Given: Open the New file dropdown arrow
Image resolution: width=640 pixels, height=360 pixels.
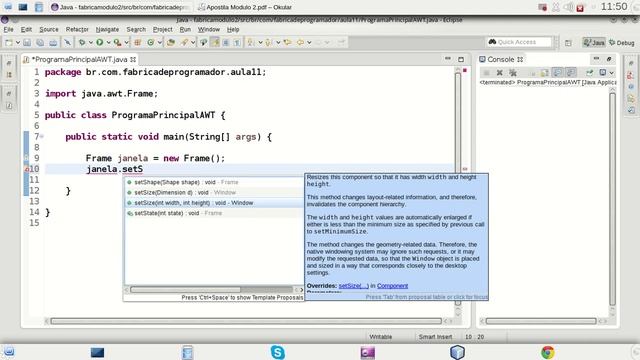Looking at the screenshot, I should tap(18, 42).
